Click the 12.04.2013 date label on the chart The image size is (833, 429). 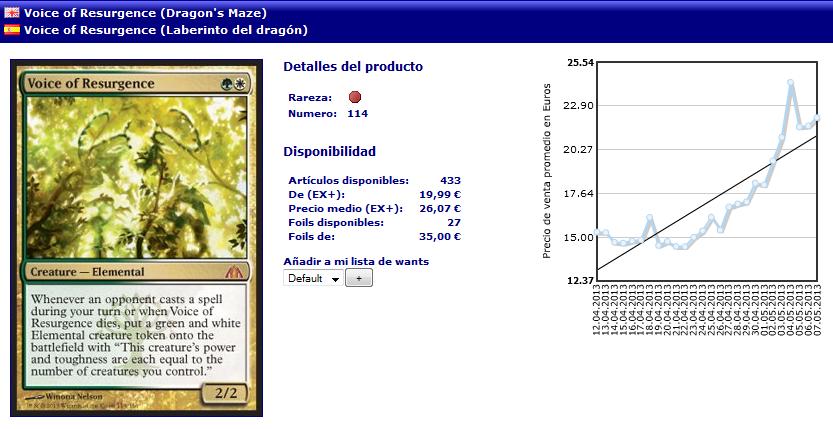pos(597,310)
